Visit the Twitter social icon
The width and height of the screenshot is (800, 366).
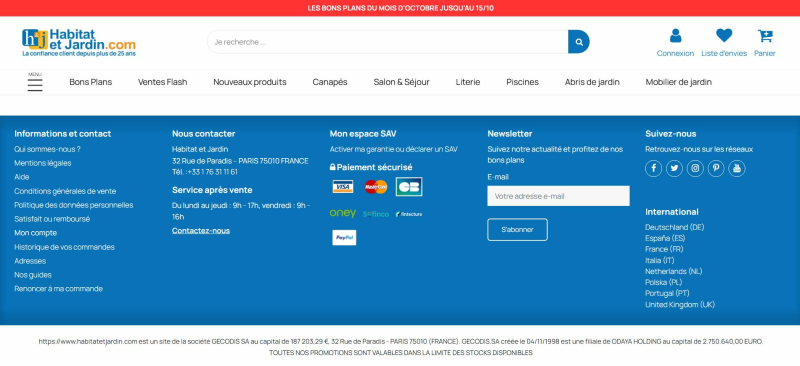click(x=674, y=168)
